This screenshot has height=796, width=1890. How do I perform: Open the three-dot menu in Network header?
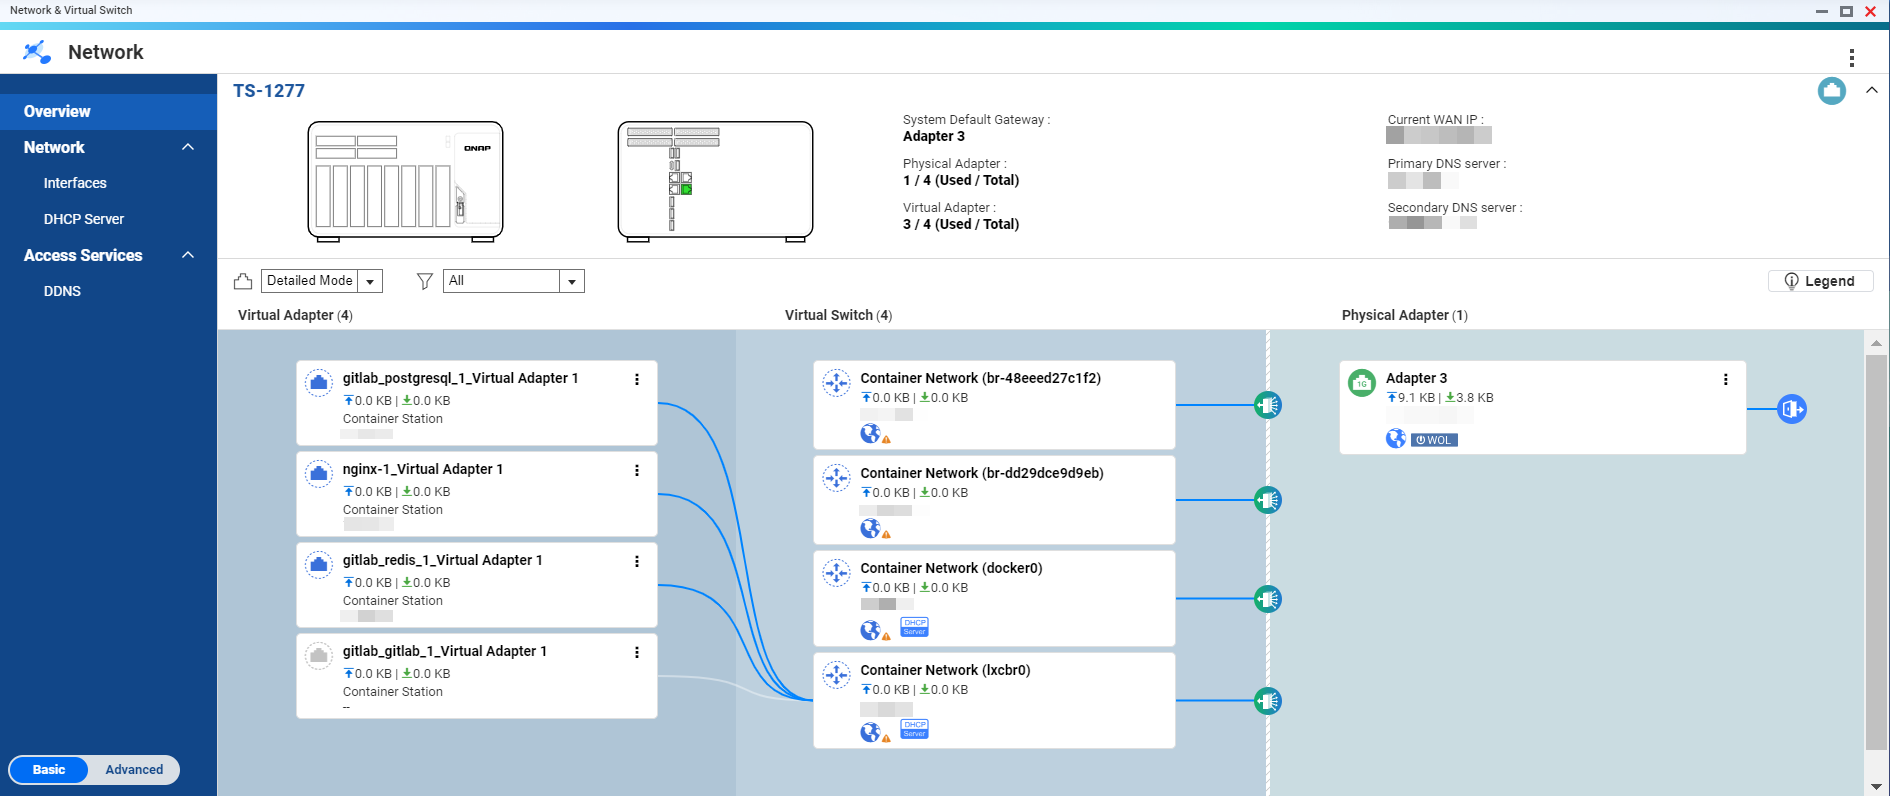point(1852,57)
